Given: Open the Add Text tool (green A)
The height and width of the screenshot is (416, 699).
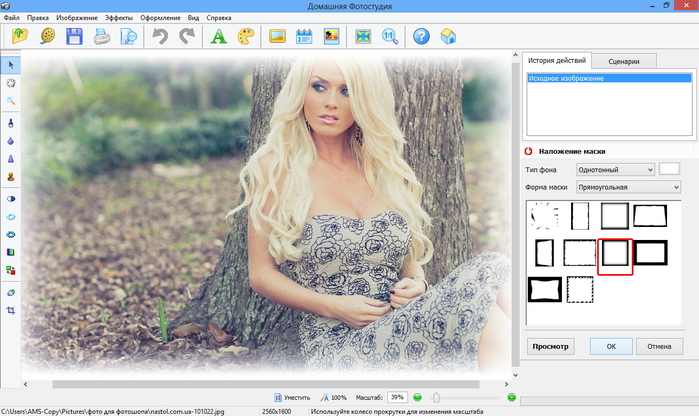Looking at the screenshot, I should pos(218,37).
